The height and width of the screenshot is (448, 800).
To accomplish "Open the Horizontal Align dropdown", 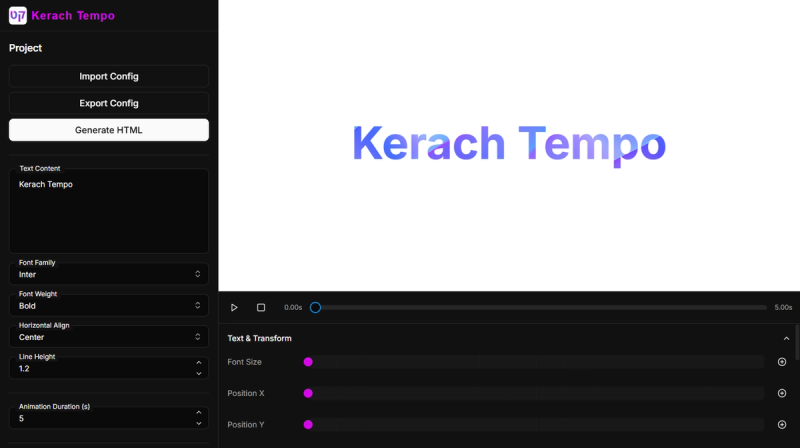I will [x=109, y=337].
